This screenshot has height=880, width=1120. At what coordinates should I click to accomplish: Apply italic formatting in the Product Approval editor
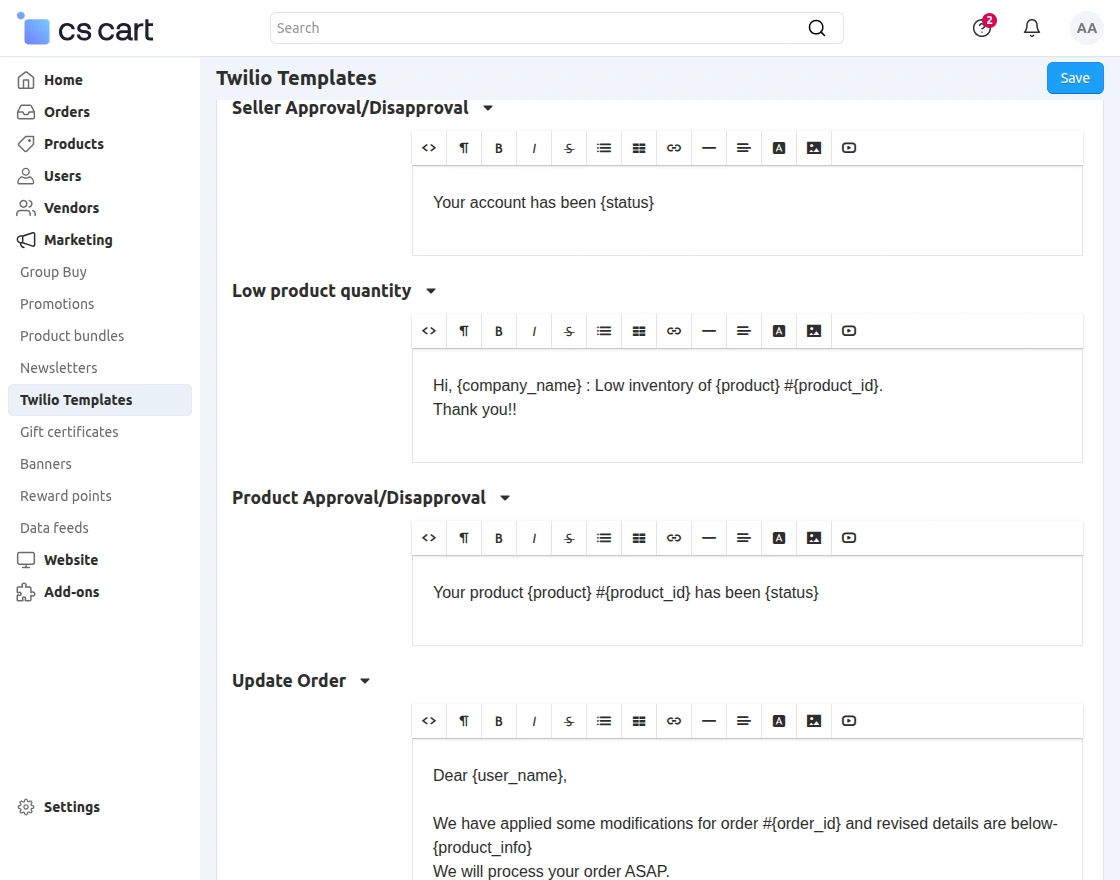pos(534,537)
